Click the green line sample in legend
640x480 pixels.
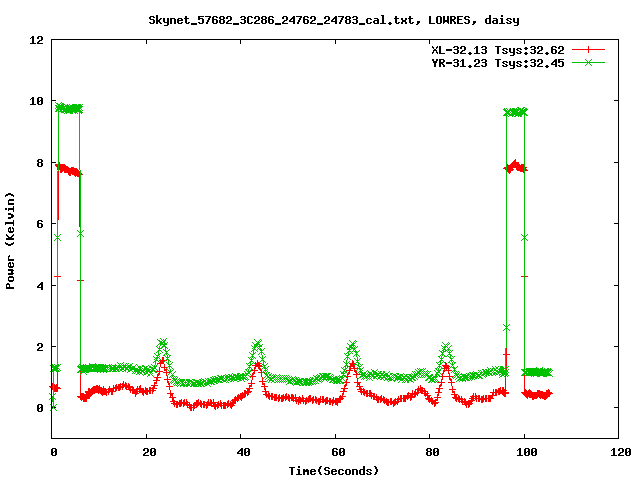tap(588, 62)
